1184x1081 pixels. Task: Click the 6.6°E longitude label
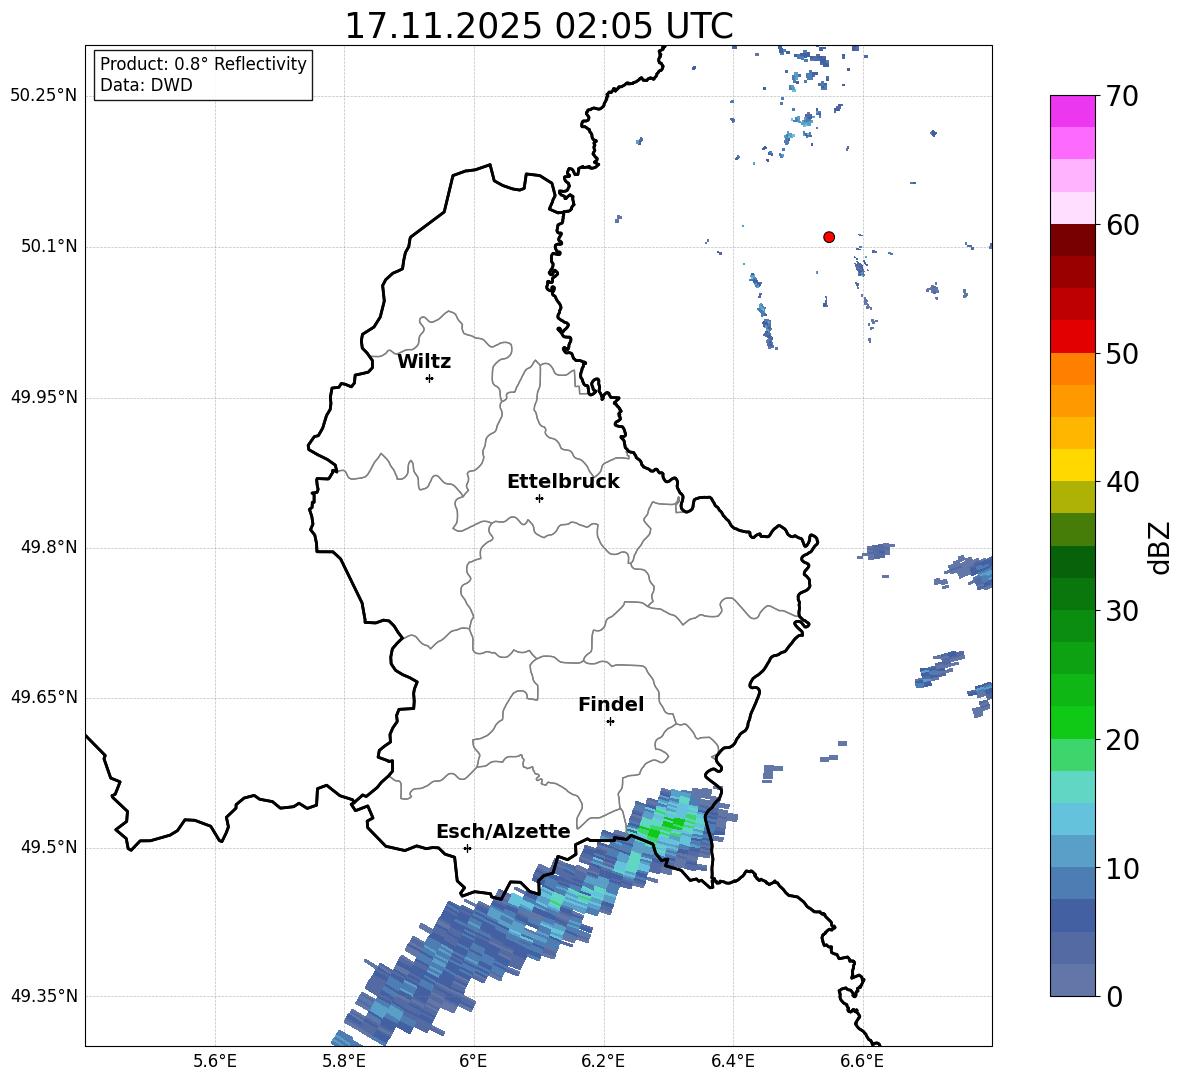pos(862,1062)
